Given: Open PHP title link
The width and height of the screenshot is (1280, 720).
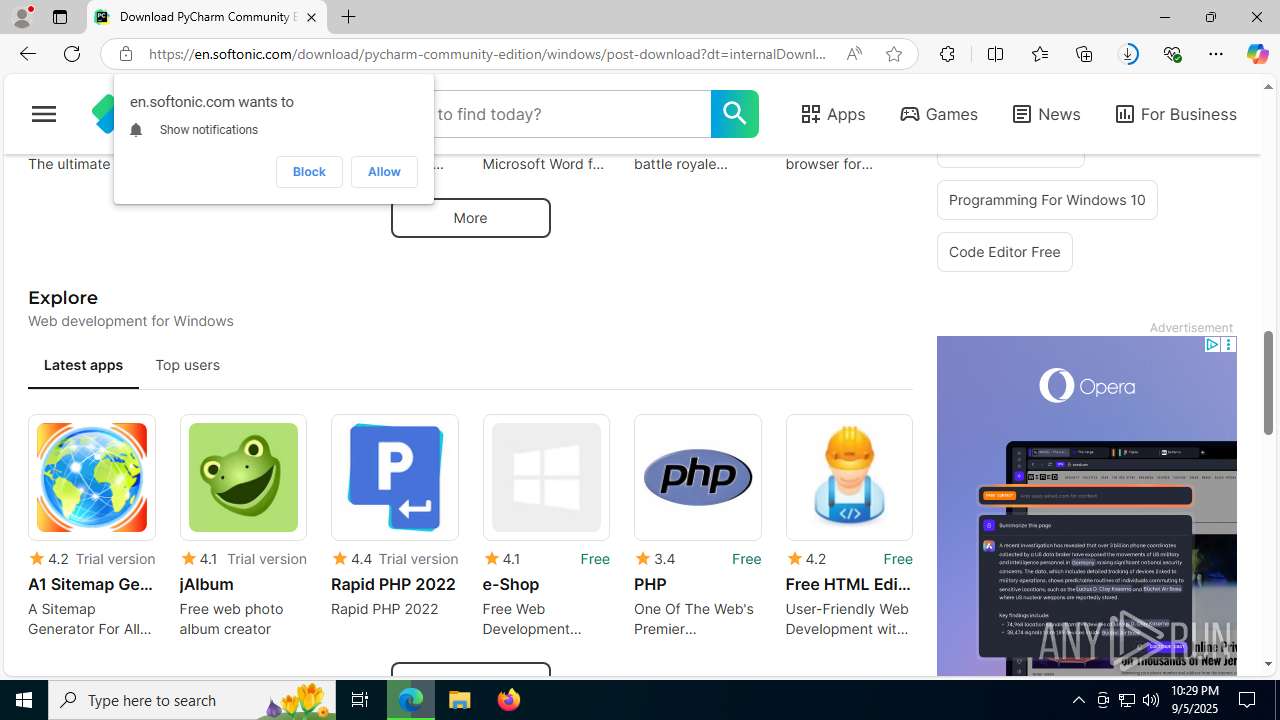Looking at the screenshot, I should 650,584.
